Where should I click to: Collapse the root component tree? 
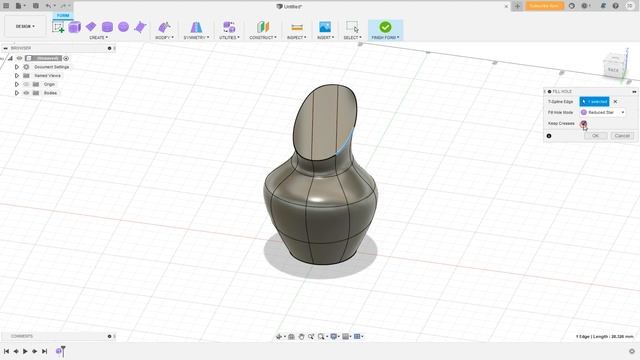click(11, 58)
